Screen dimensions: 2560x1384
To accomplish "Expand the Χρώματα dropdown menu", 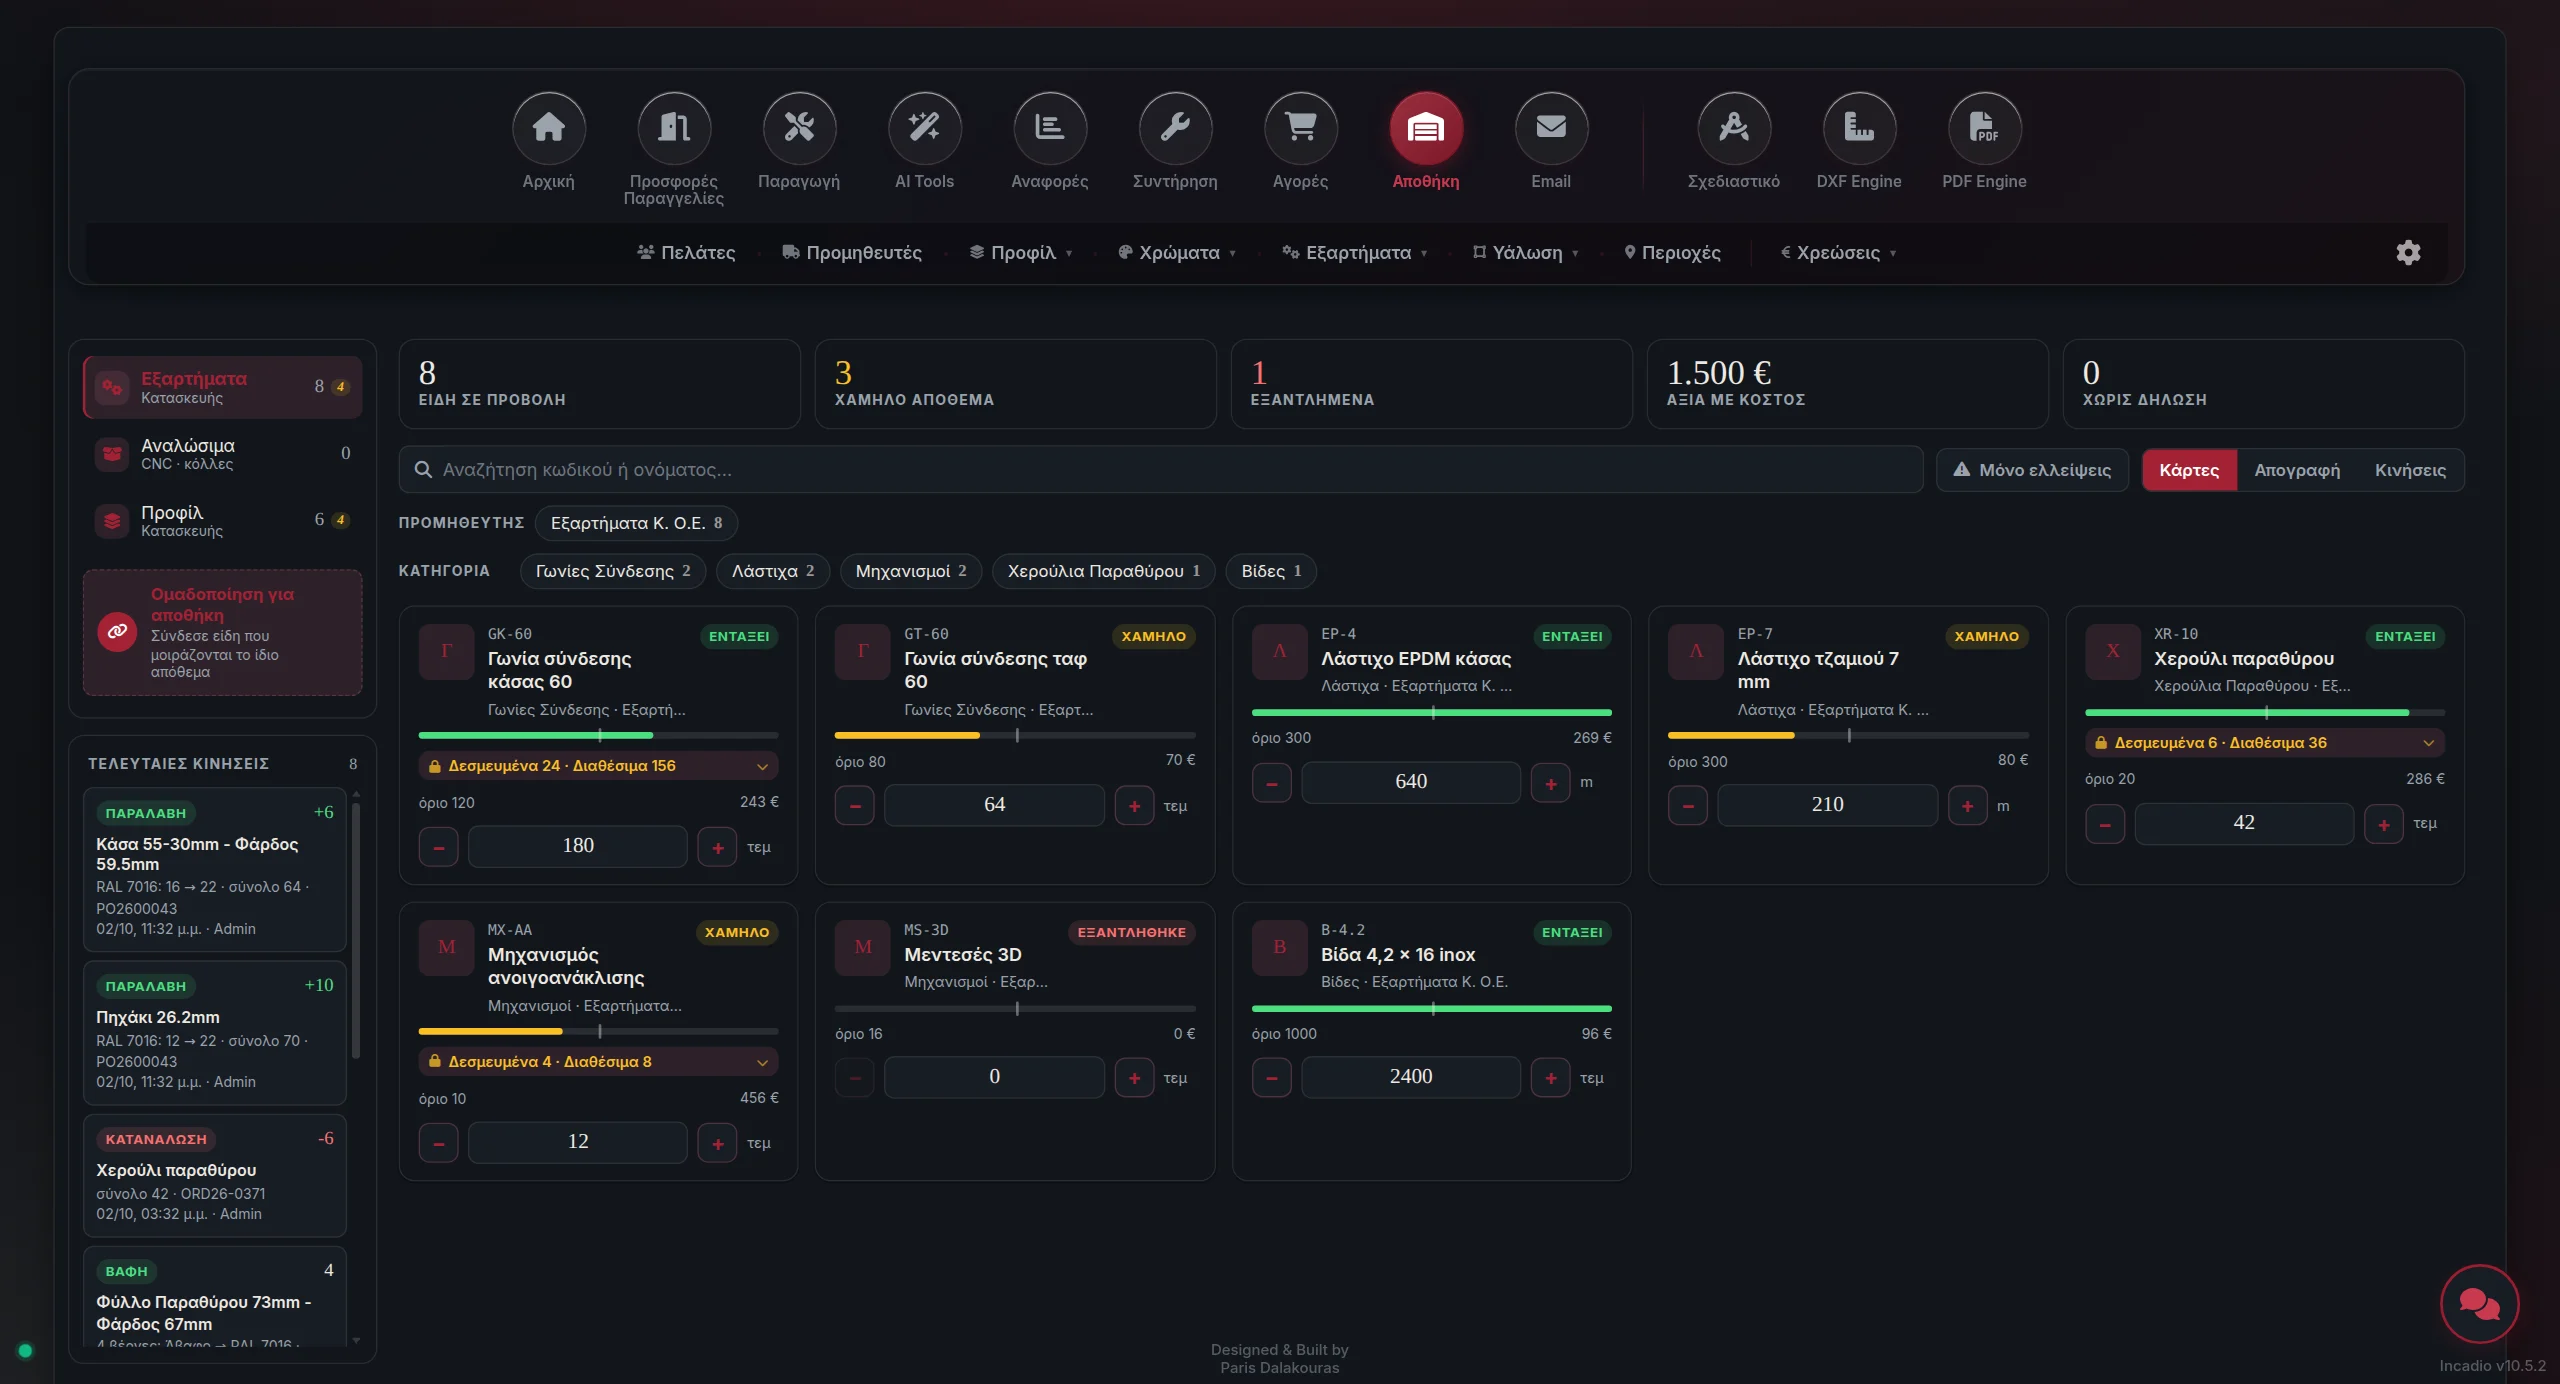I will (1177, 253).
